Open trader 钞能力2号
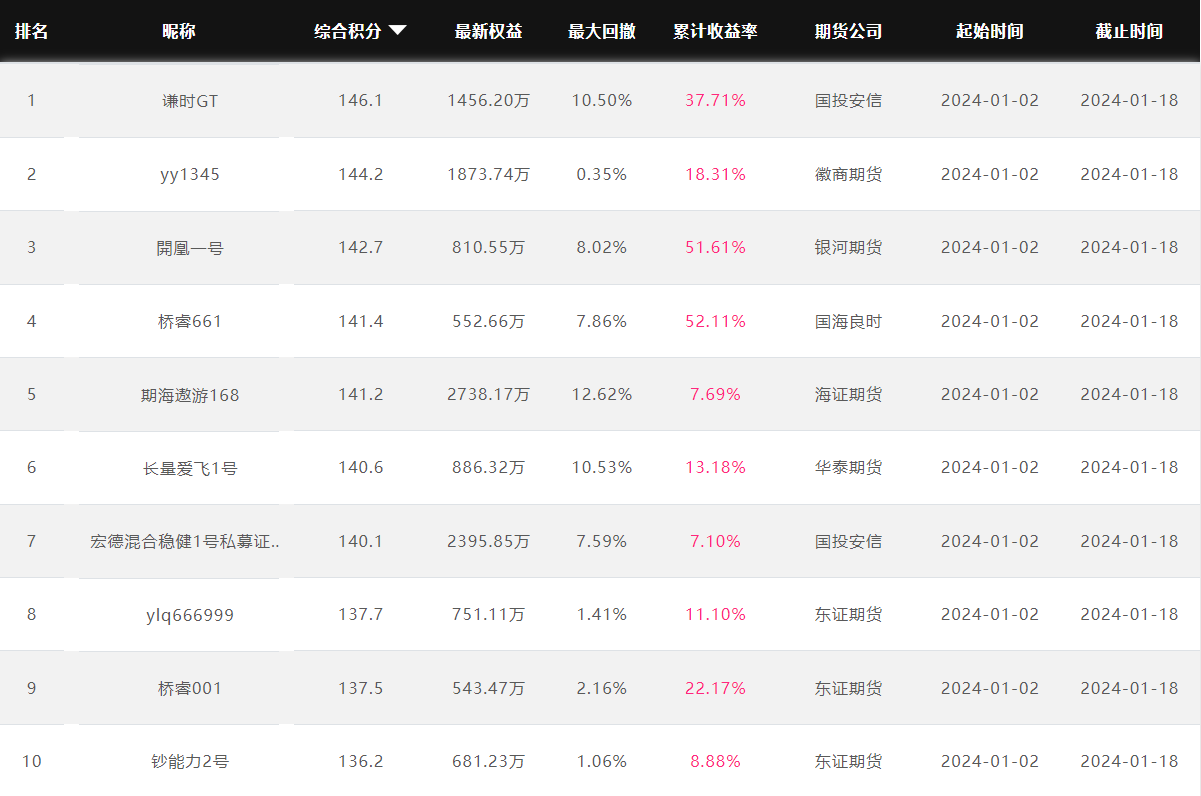Screen dimensions: 1201x796 (190, 762)
